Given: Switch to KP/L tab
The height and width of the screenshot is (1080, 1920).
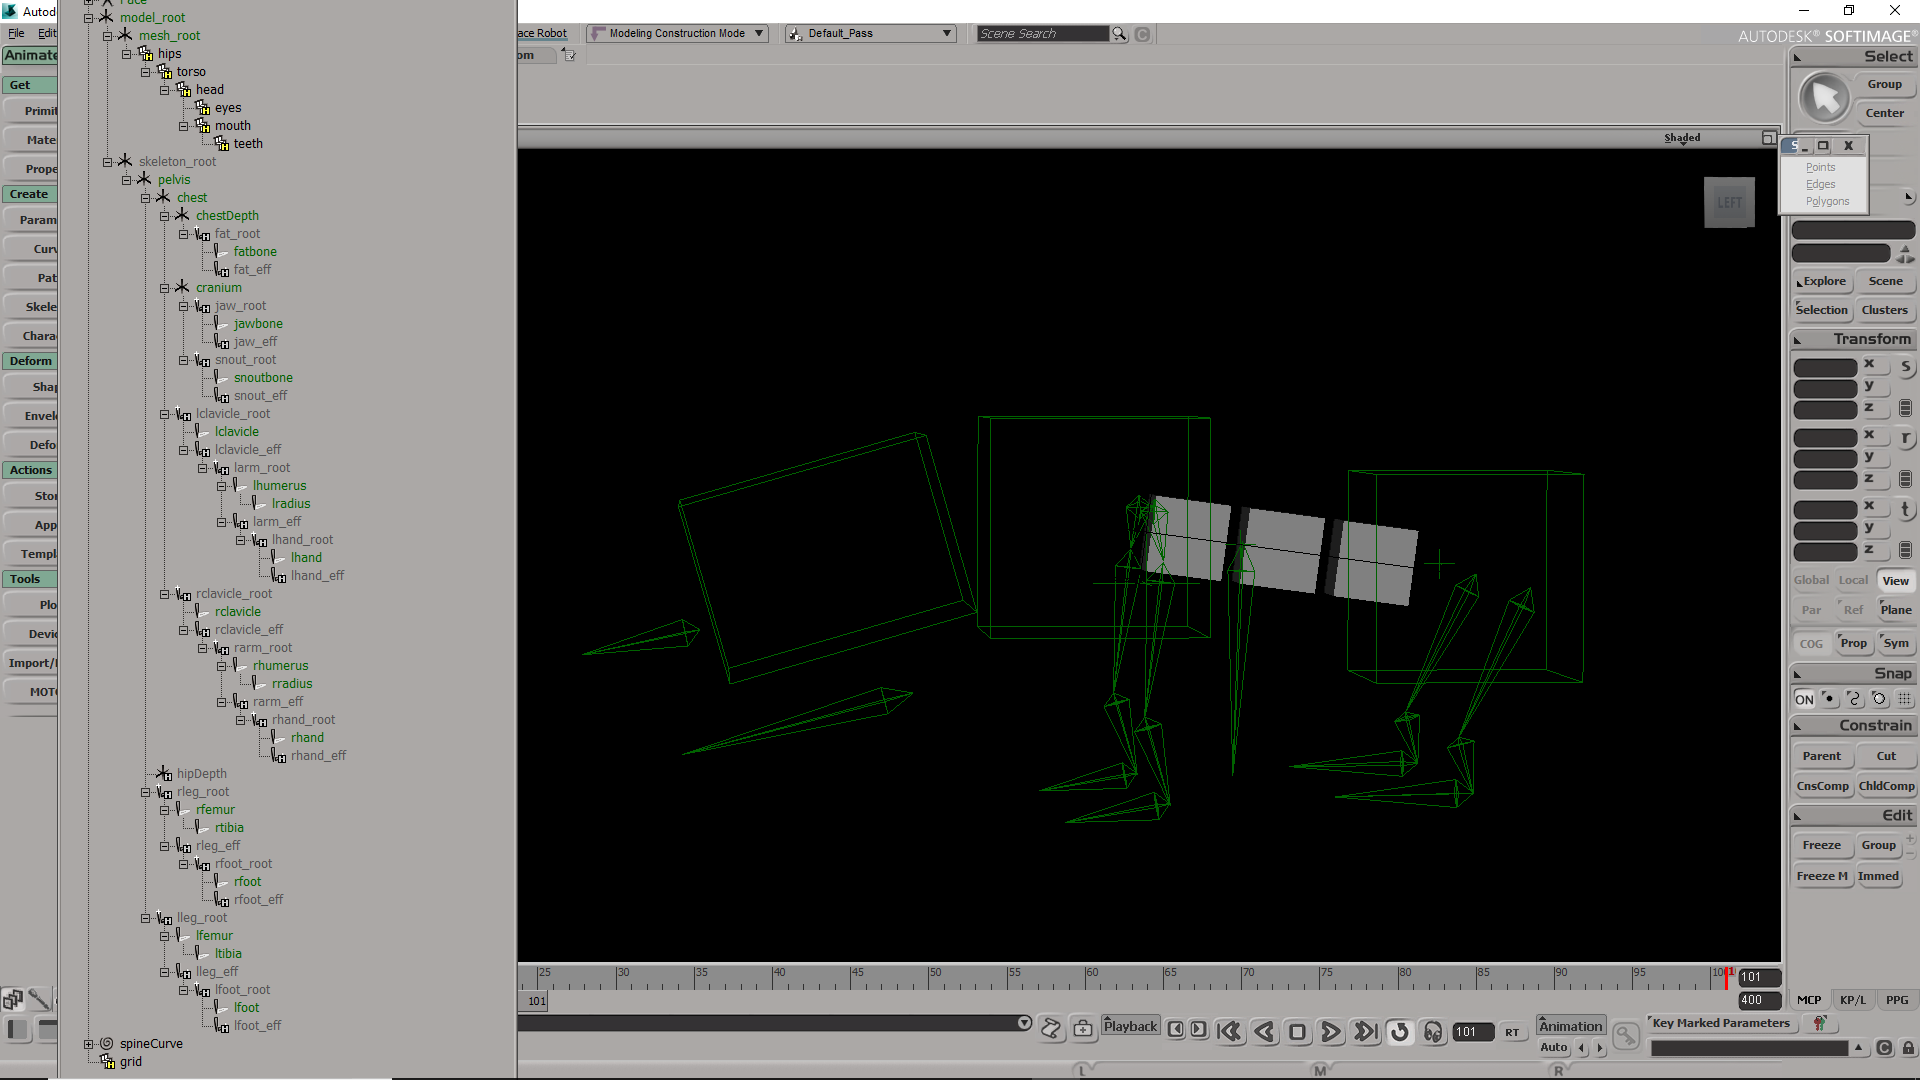Looking at the screenshot, I should [1852, 1000].
